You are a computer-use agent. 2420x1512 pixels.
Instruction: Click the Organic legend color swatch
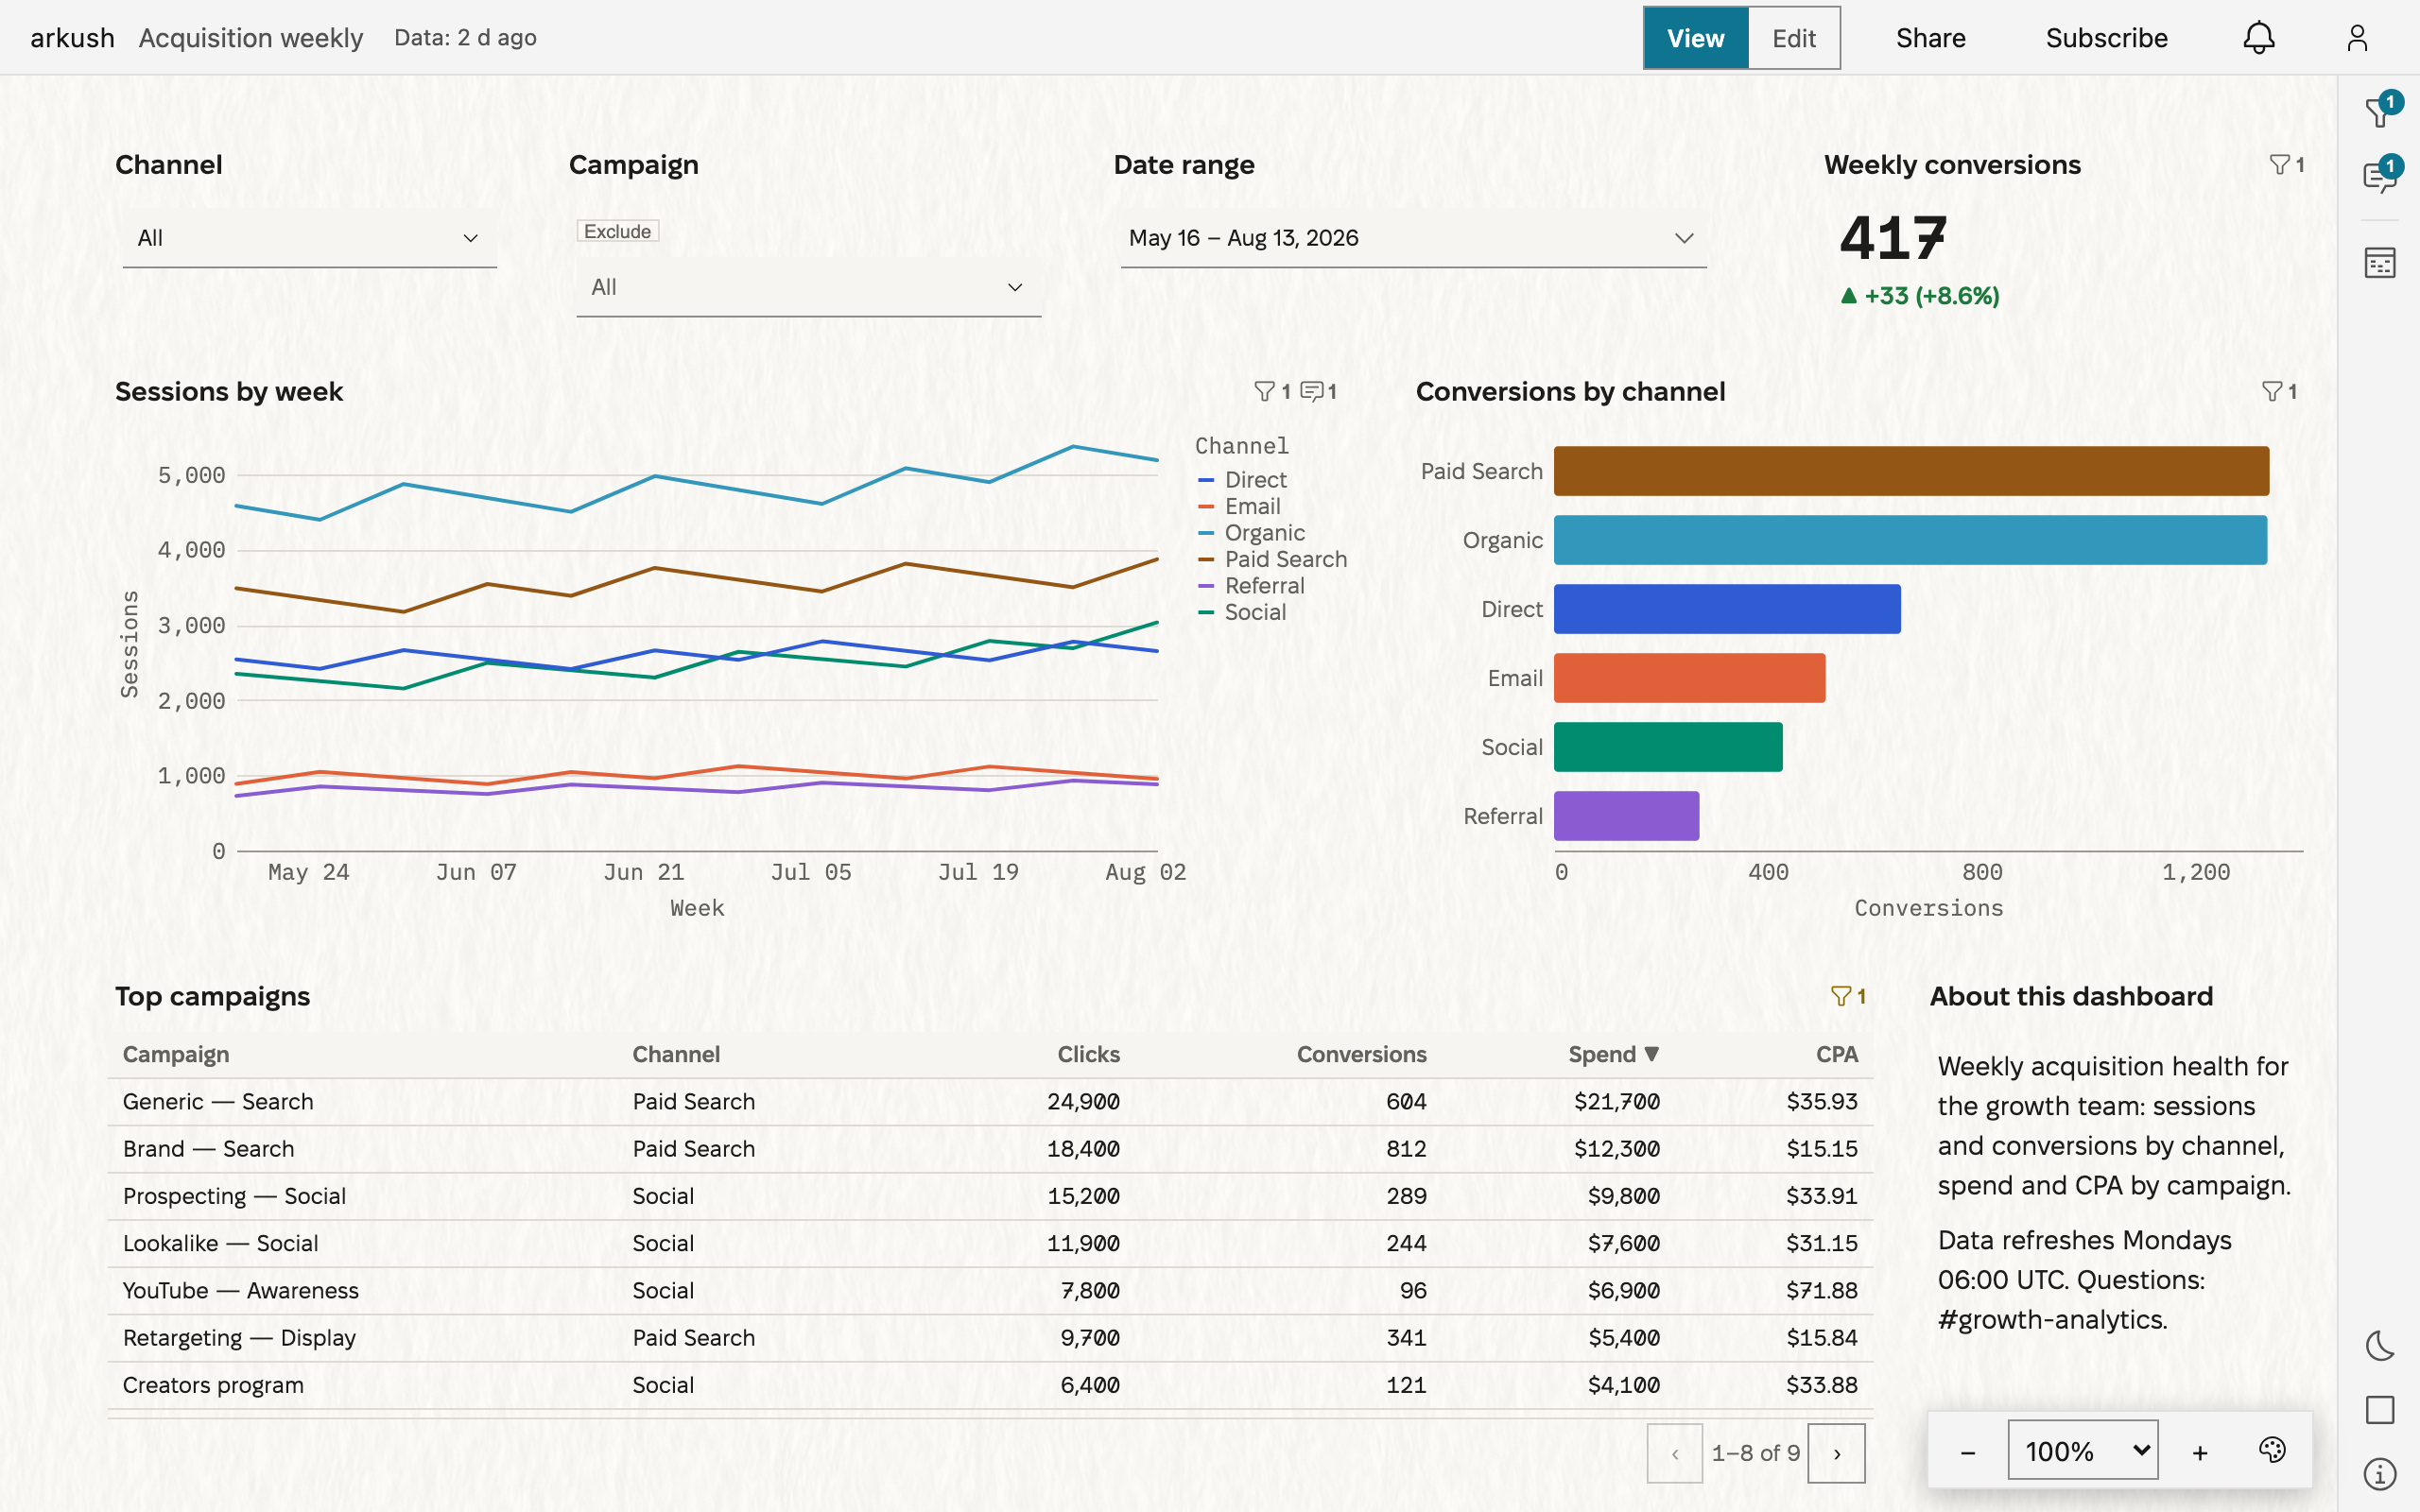tap(1206, 533)
